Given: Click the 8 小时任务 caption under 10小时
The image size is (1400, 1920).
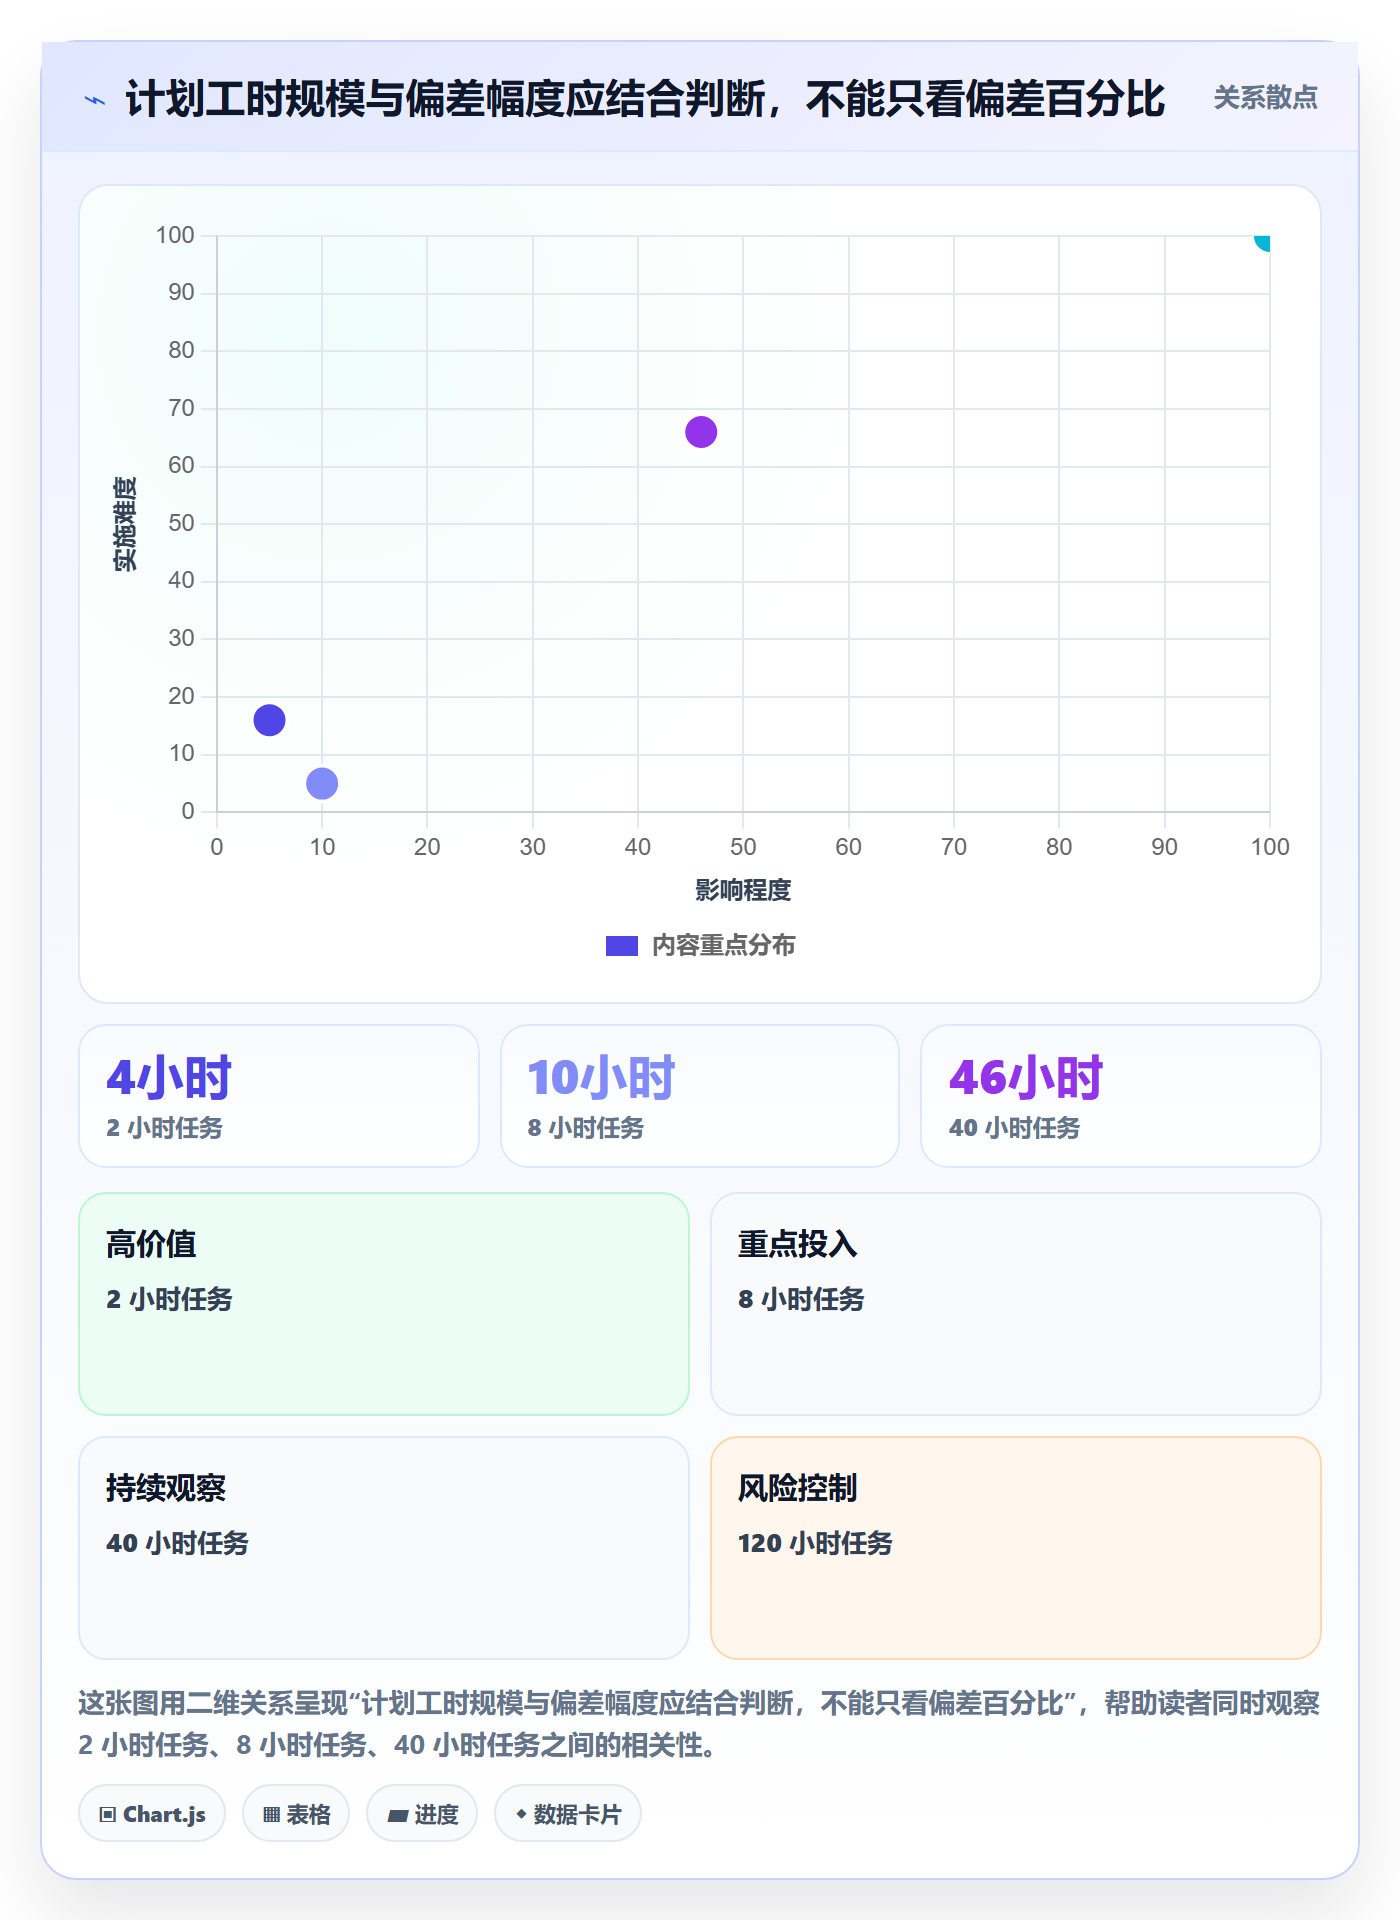Looking at the screenshot, I should pos(585,1128).
